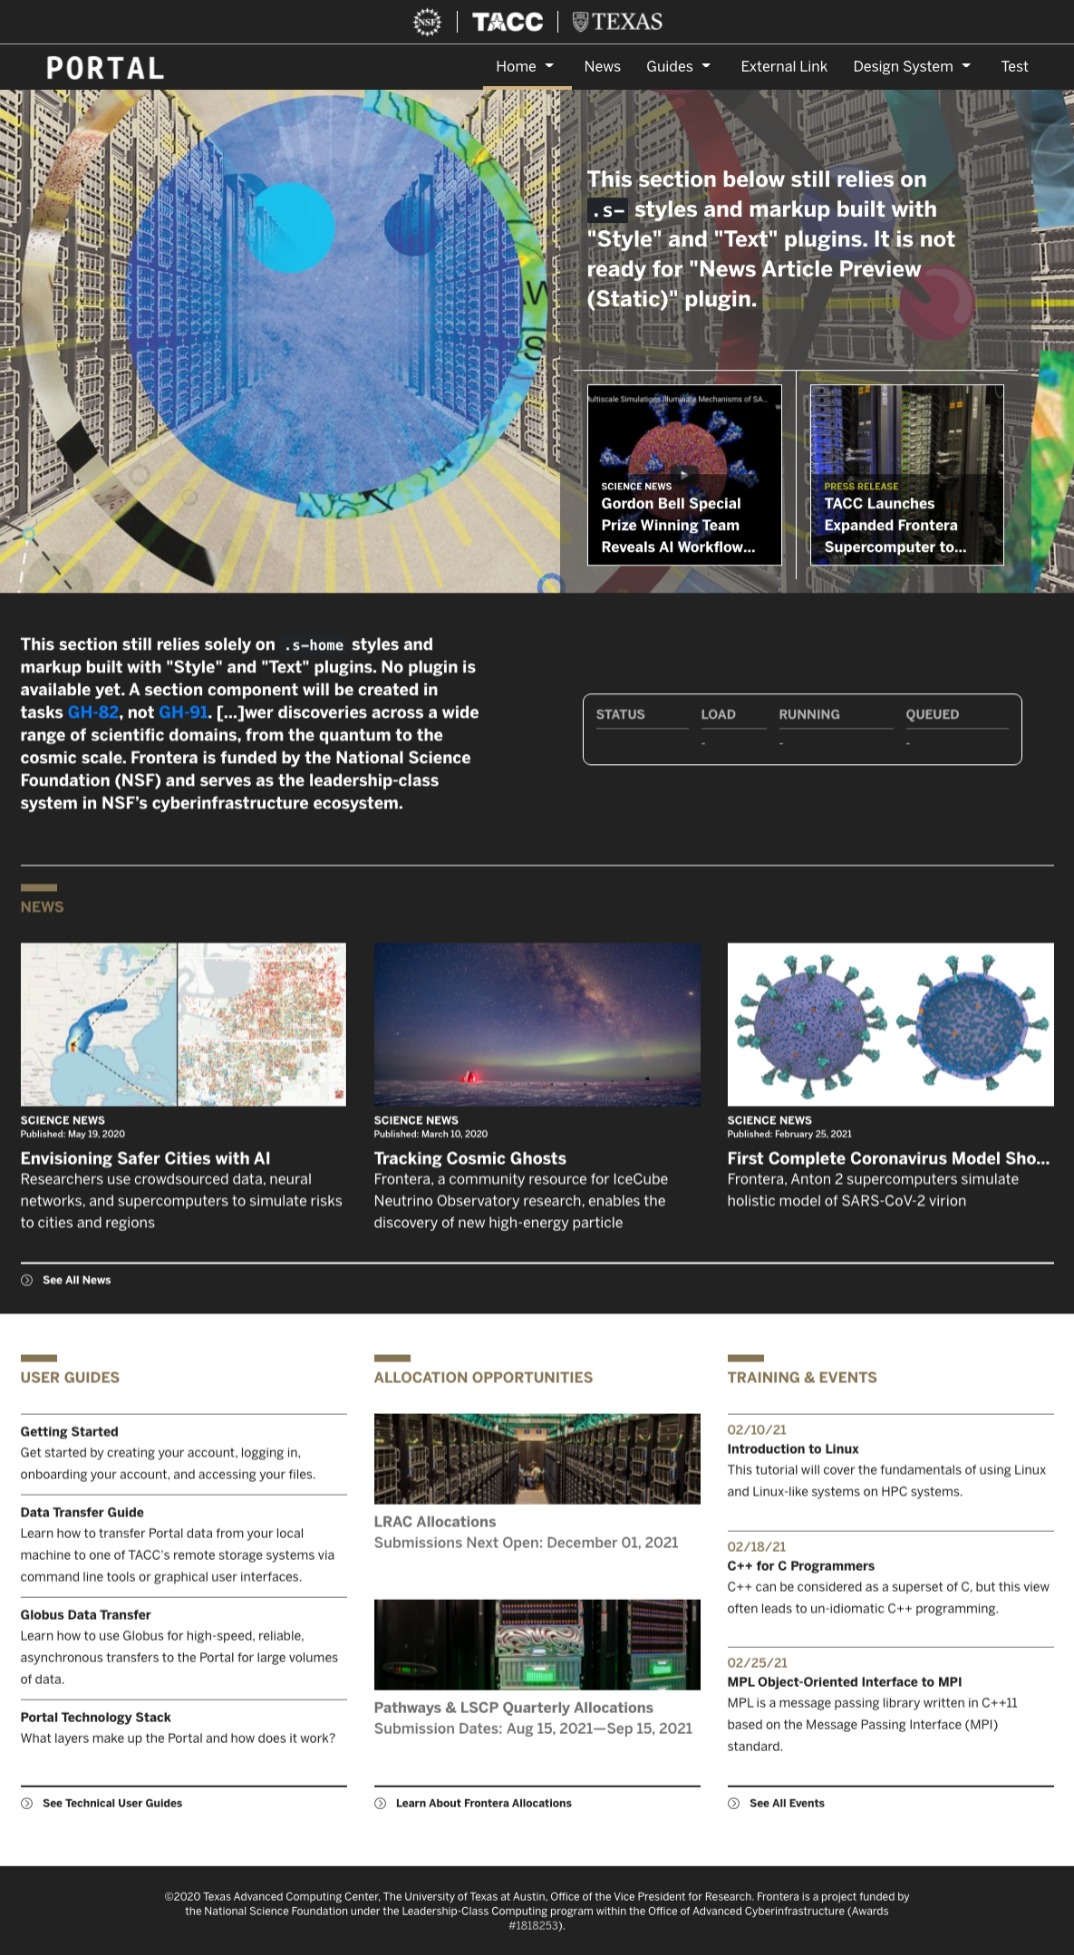Open the University of Texas logo
Viewport: 1074px width, 1955px height.
click(x=617, y=22)
